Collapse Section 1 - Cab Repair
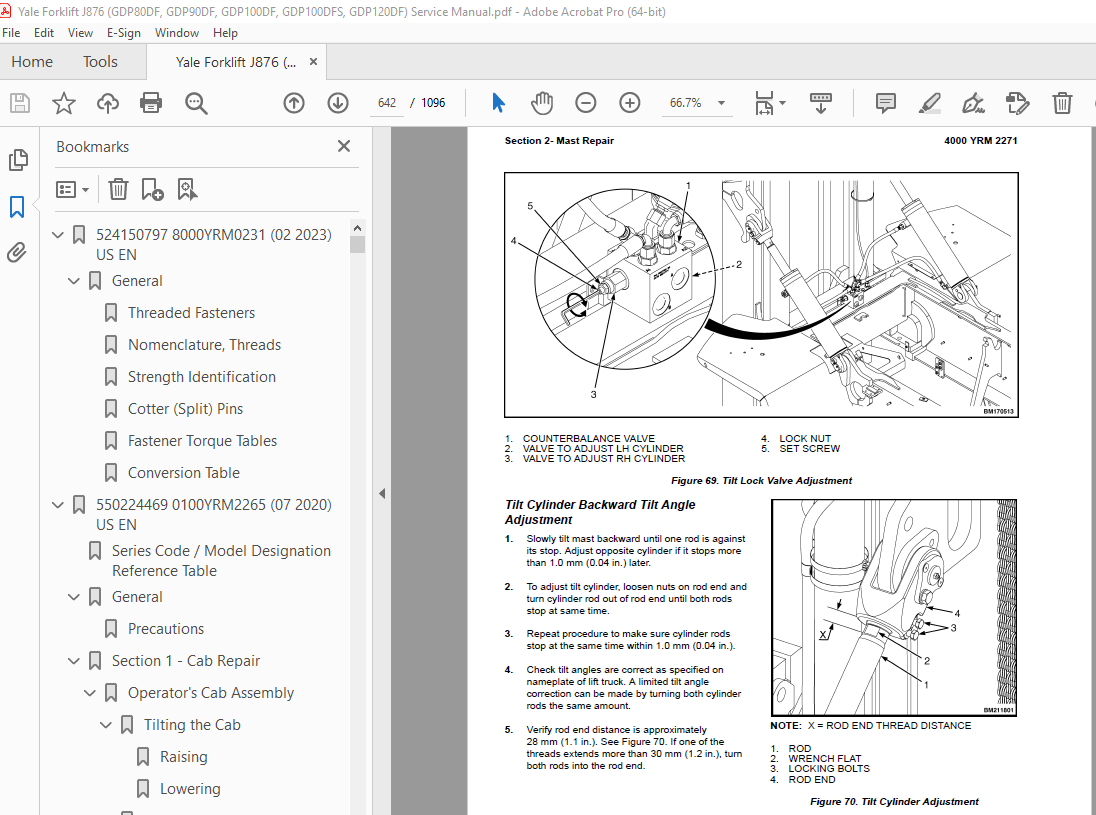 (x=74, y=661)
